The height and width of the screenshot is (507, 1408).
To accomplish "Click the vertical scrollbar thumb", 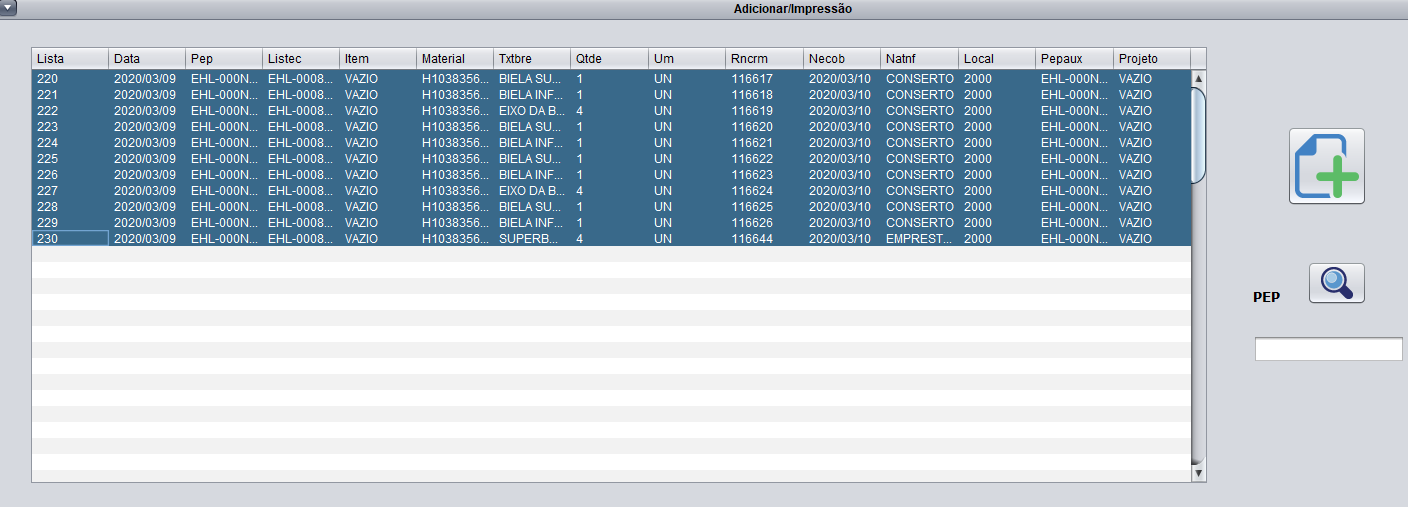I will [x=1198, y=135].
